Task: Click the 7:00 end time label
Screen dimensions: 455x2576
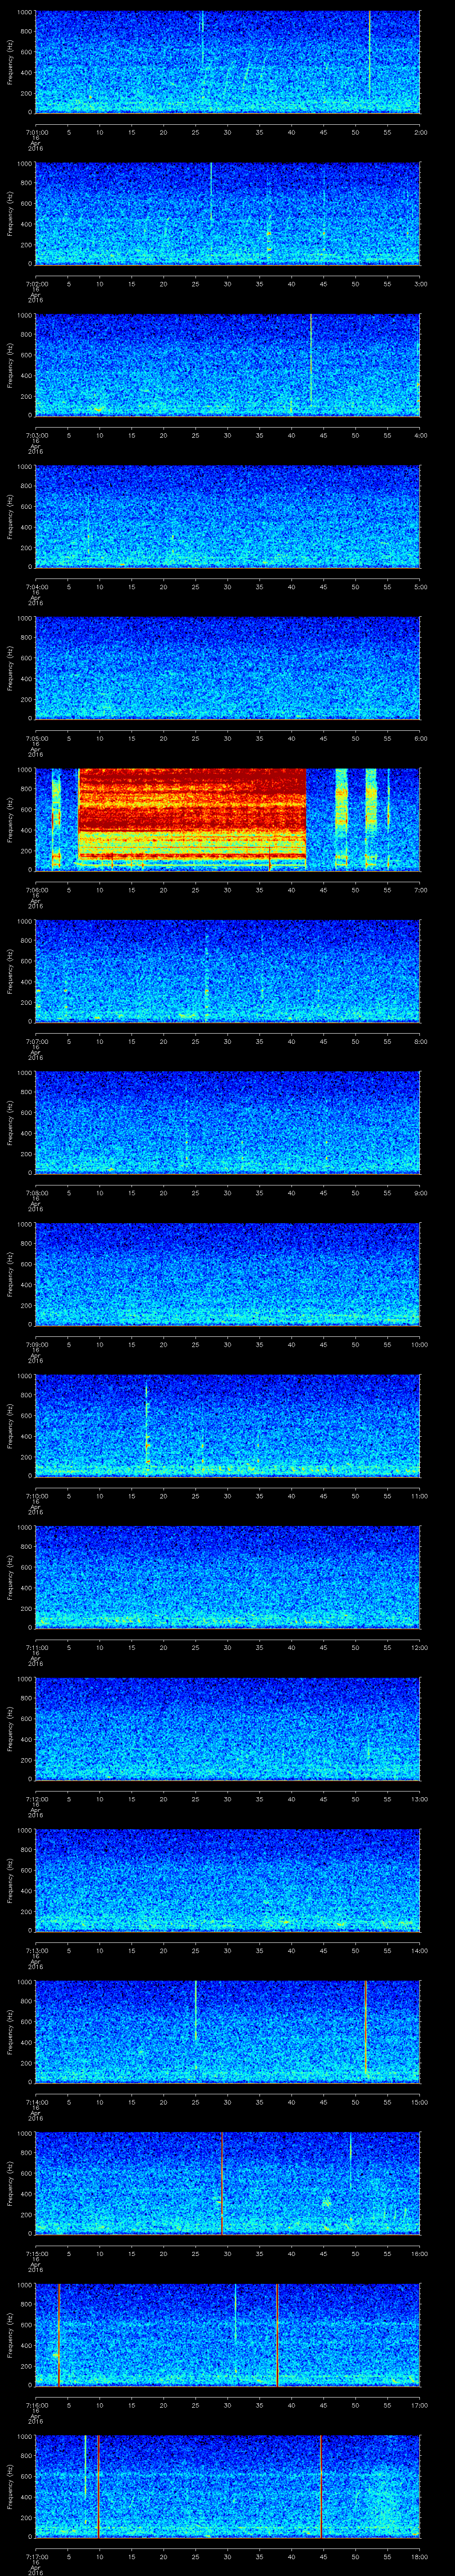Action: point(420,890)
